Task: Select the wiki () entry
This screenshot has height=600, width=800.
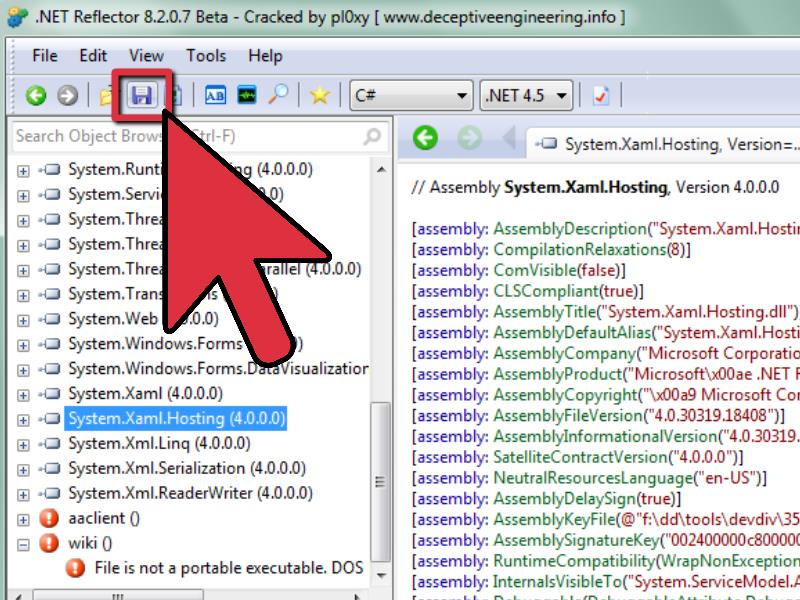Action: pyautogui.click(x=90, y=543)
